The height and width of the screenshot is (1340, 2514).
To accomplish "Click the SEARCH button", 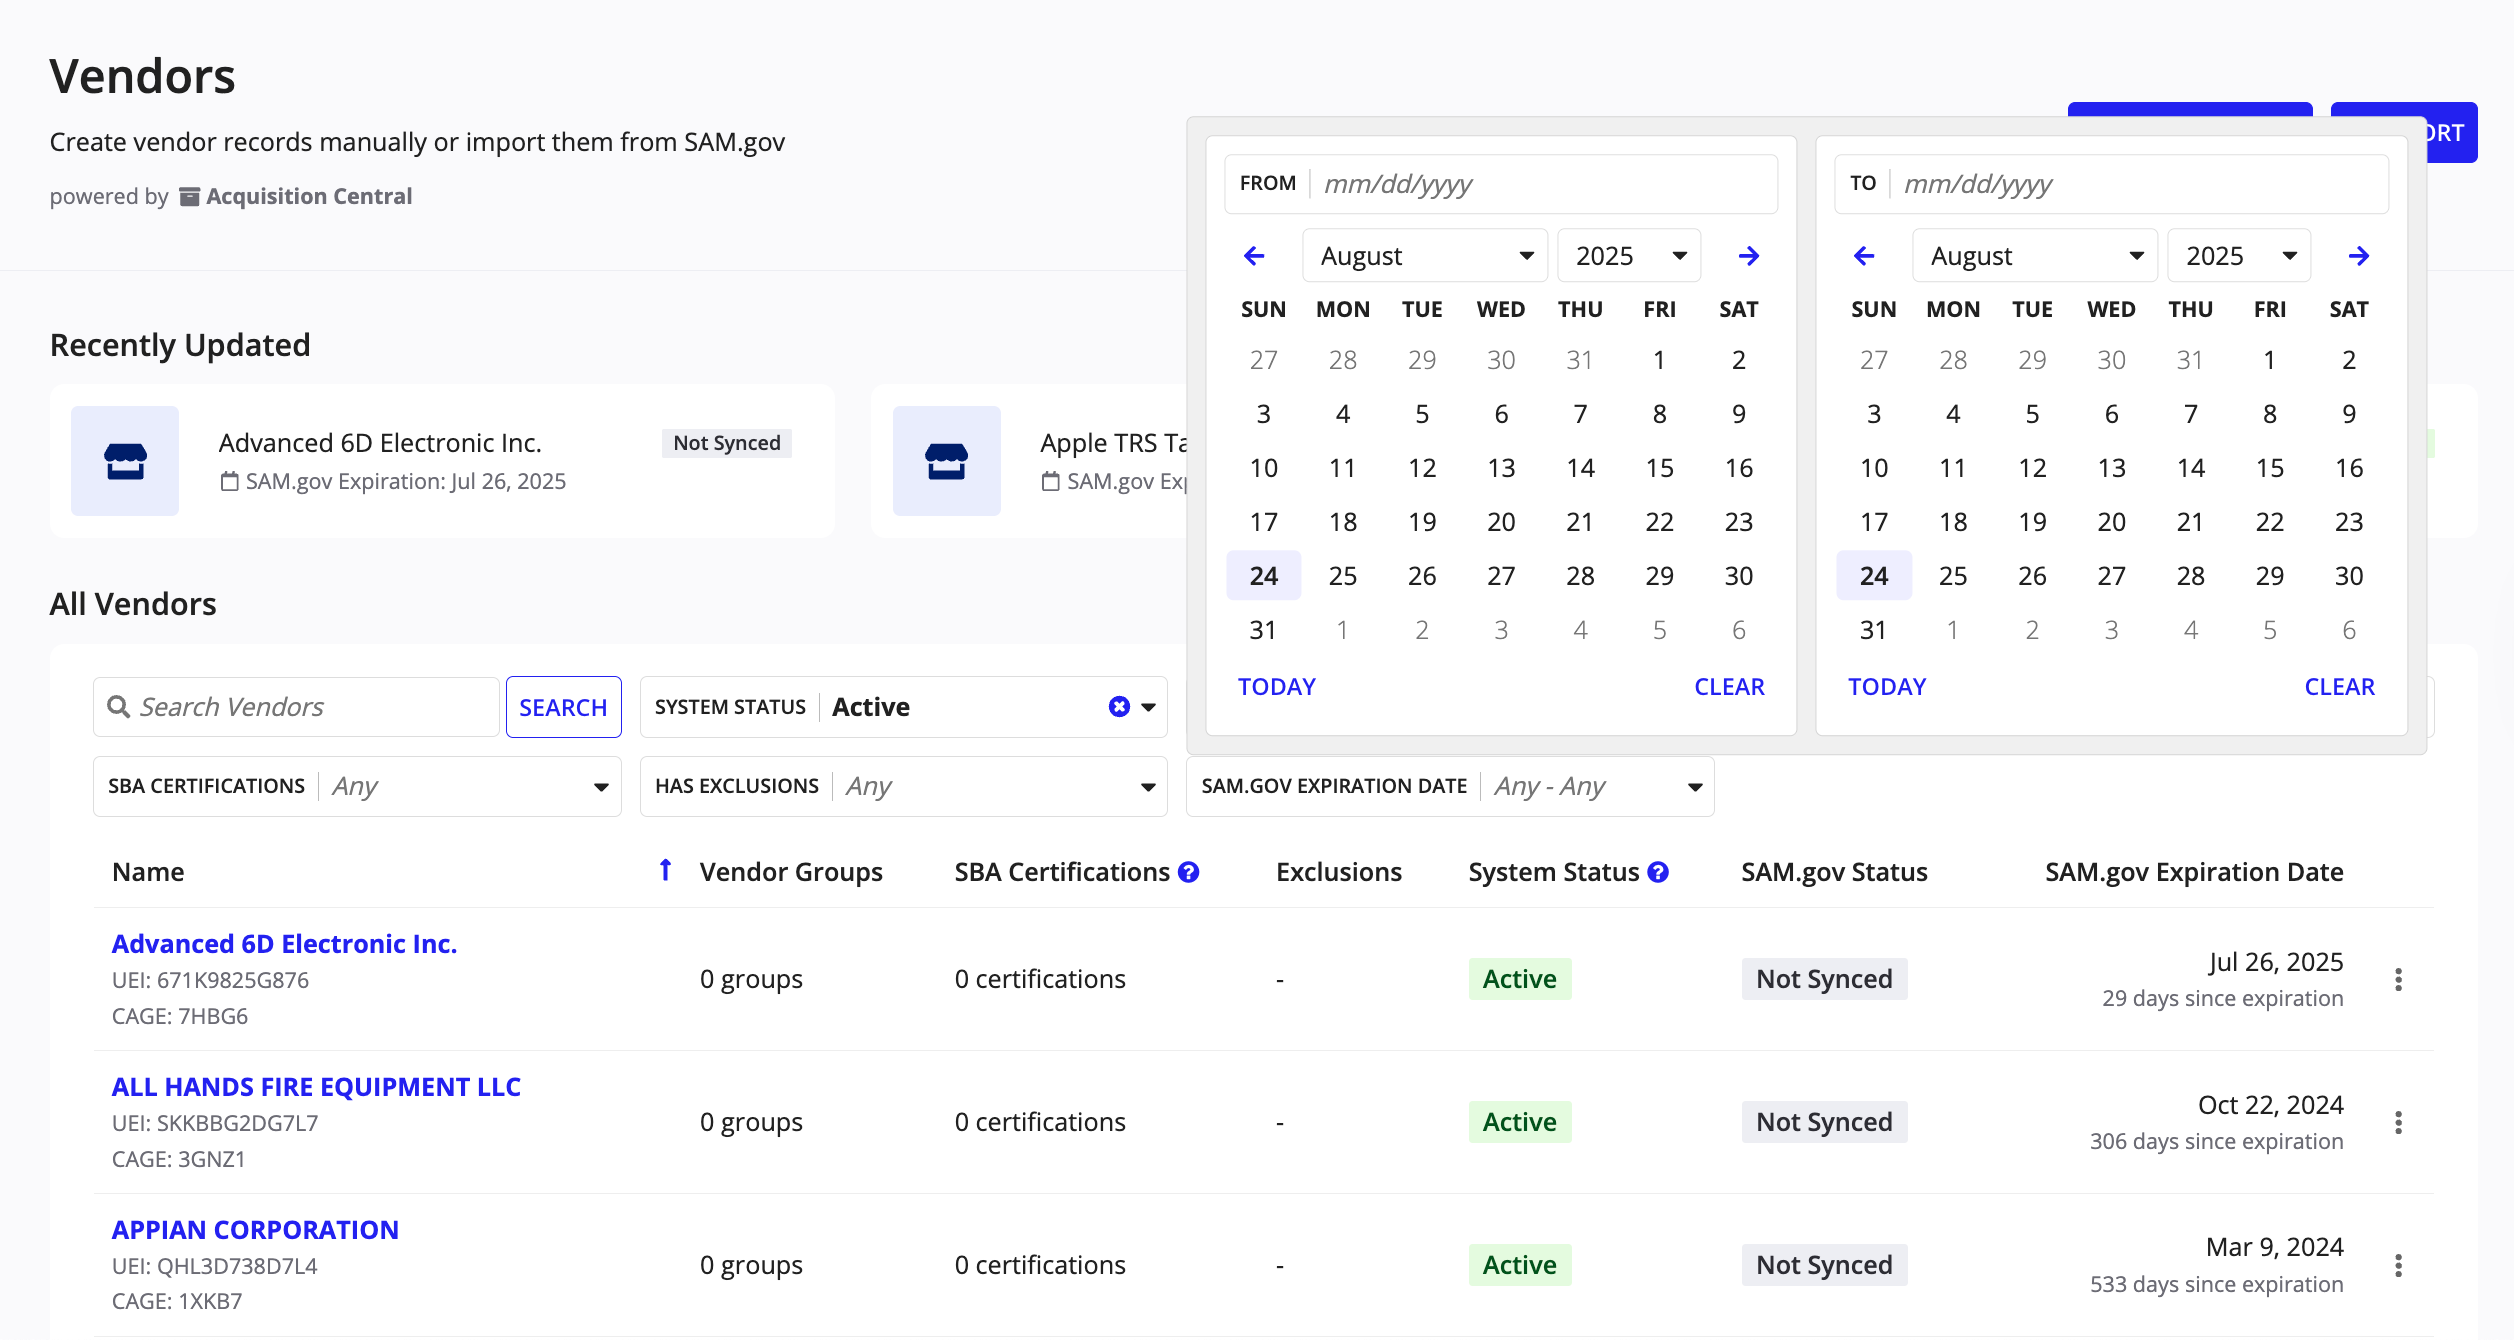I will coord(563,707).
